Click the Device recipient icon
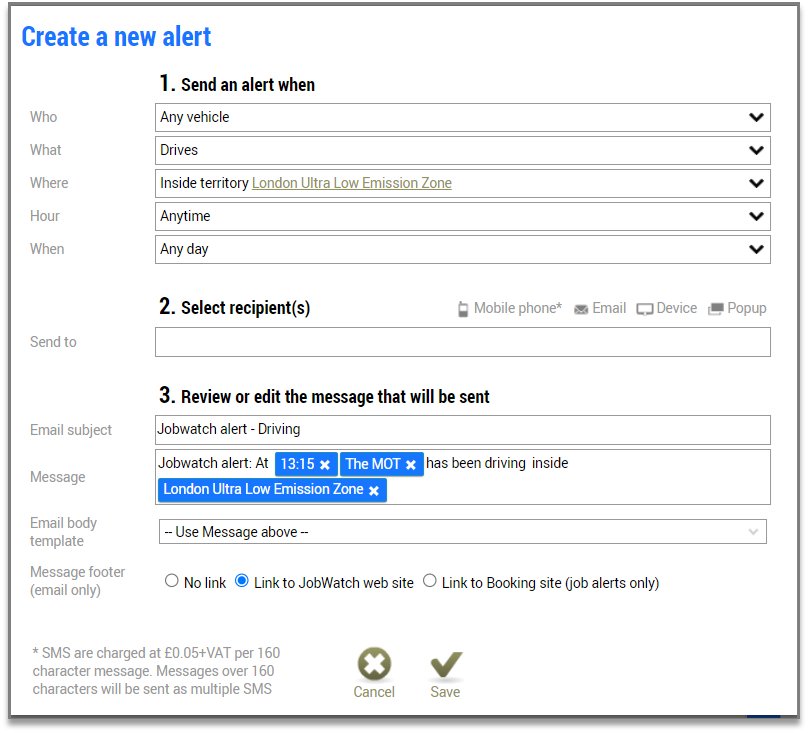Image resolution: width=808 pixels, height=733 pixels. [645, 309]
